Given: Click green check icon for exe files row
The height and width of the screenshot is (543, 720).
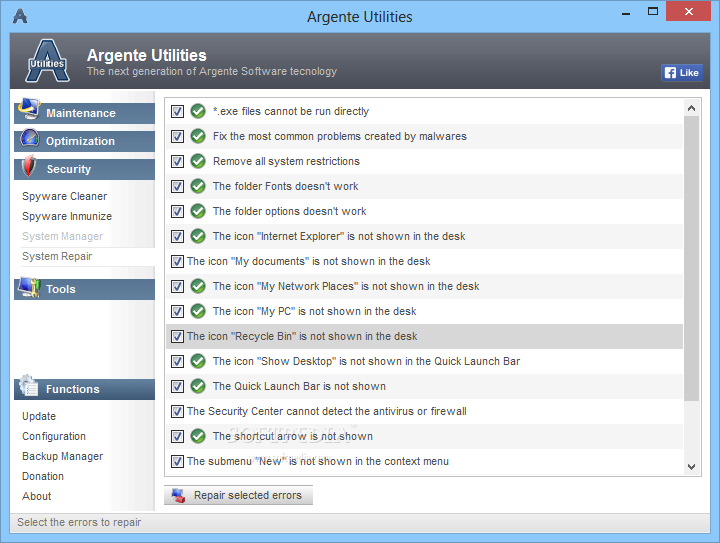Looking at the screenshot, I should coord(198,111).
